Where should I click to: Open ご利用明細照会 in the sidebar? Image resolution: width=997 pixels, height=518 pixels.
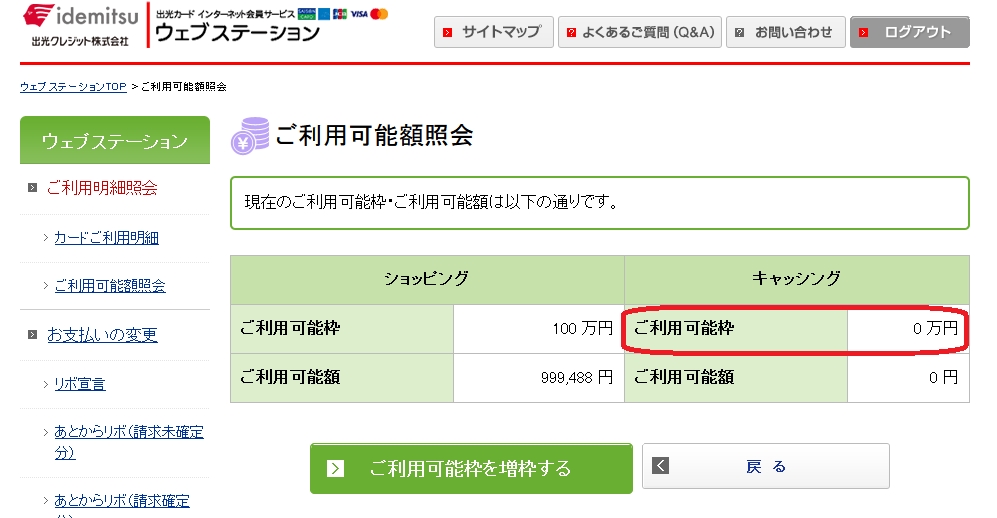coord(102,187)
